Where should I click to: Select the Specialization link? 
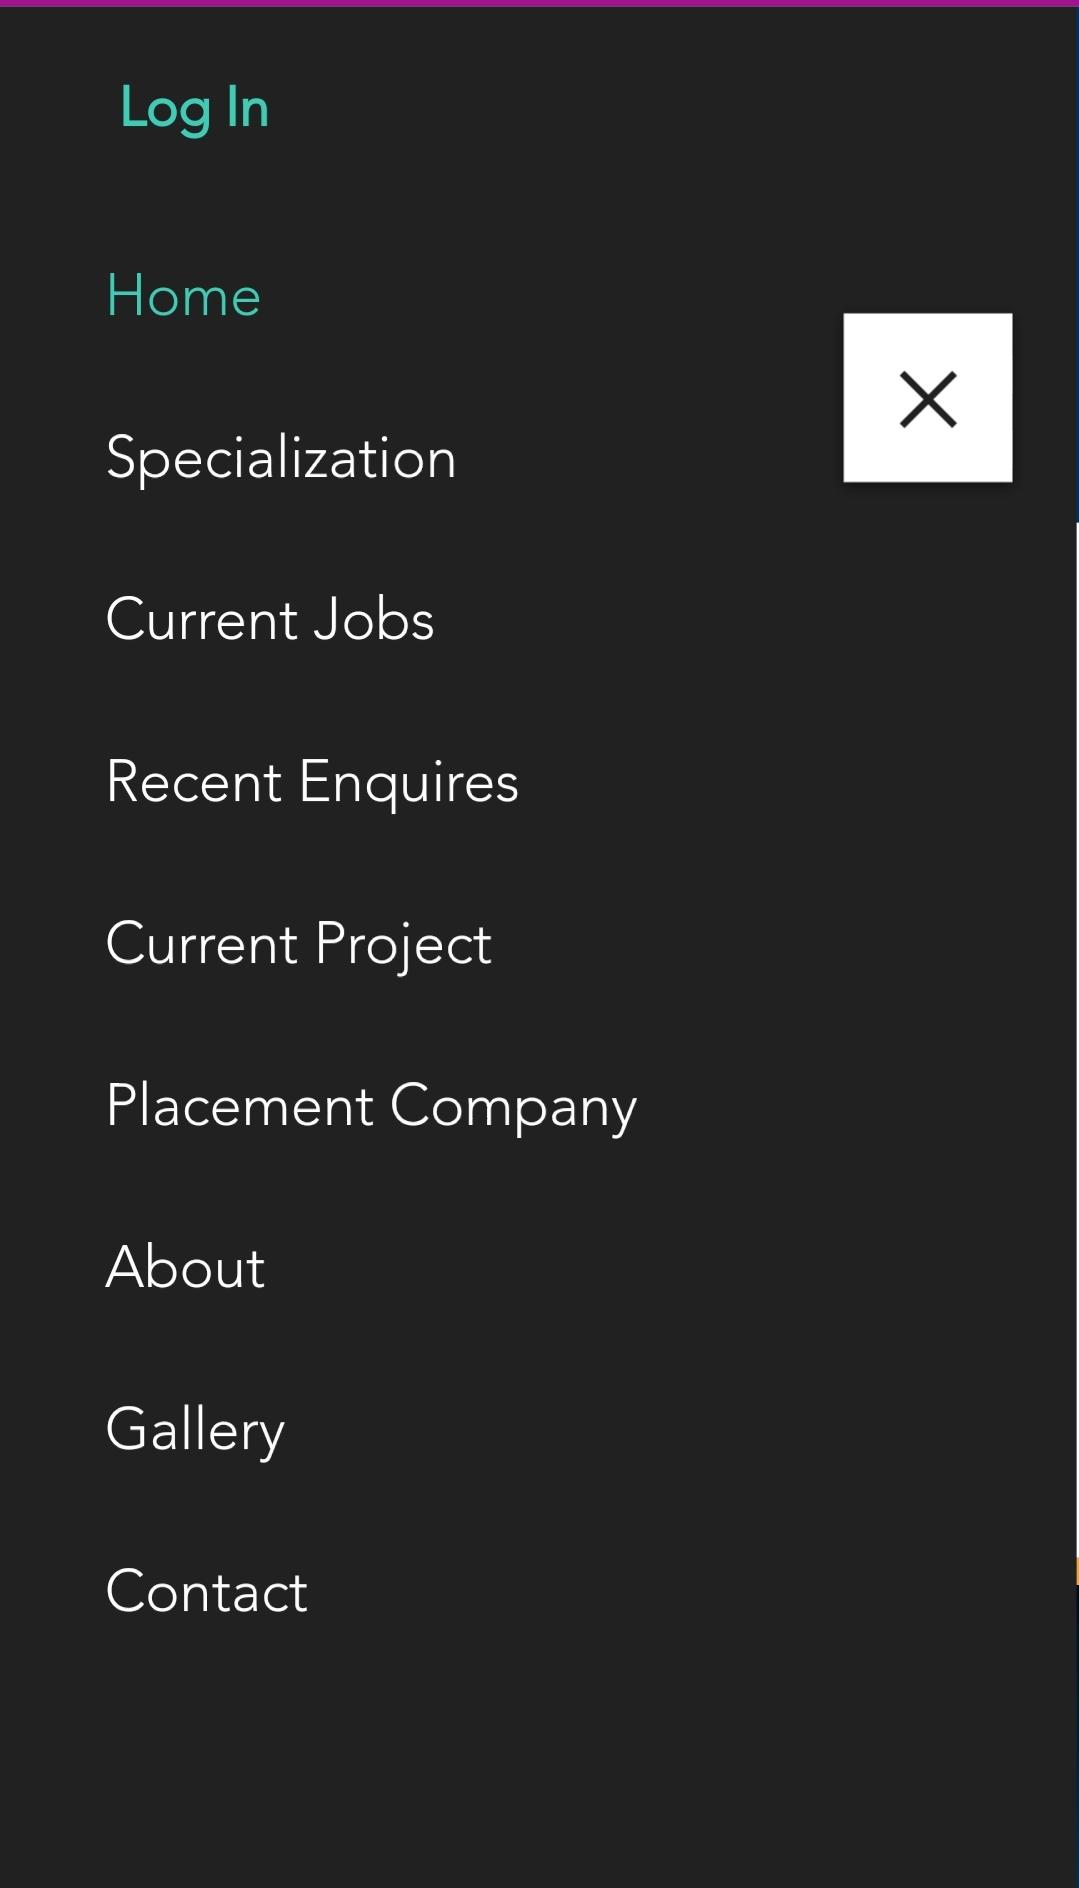click(x=281, y=458)
